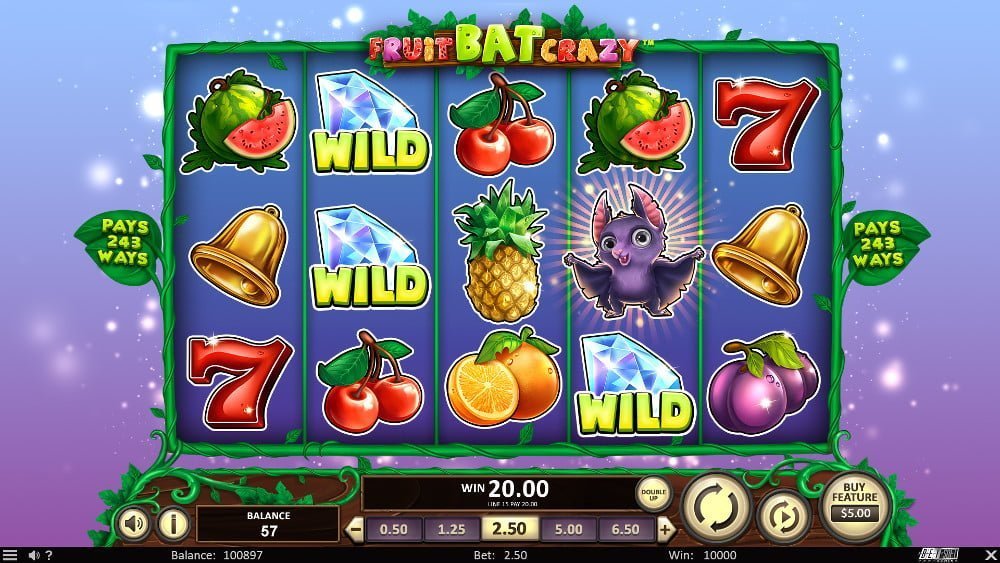Open the hamburger menu in bottom bar
Image resolution: width=1000 pixels, height=563 pixels.
tap(10, 555)
